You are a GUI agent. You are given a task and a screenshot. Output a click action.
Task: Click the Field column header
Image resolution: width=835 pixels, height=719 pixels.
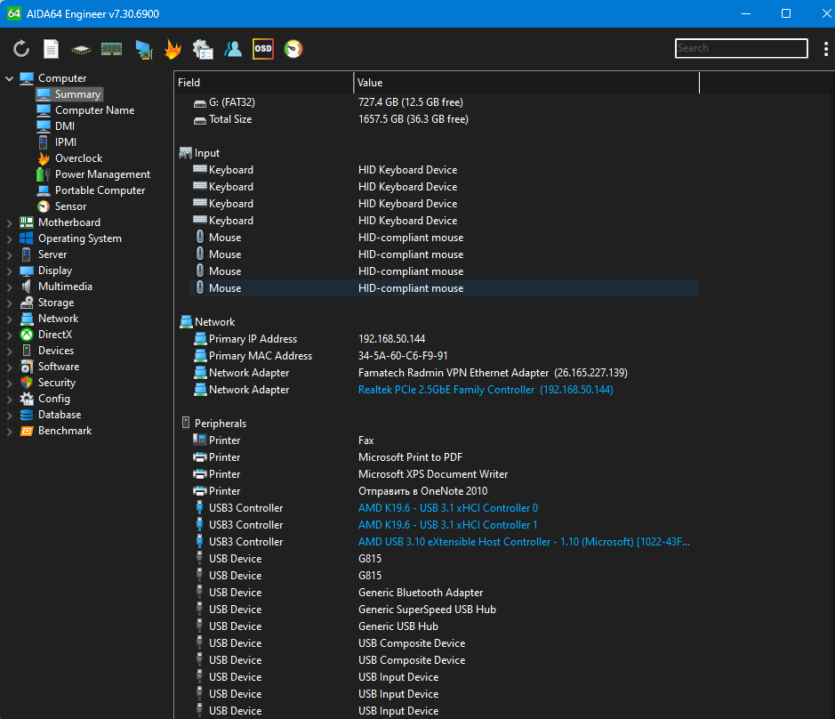tap(264, 83)
